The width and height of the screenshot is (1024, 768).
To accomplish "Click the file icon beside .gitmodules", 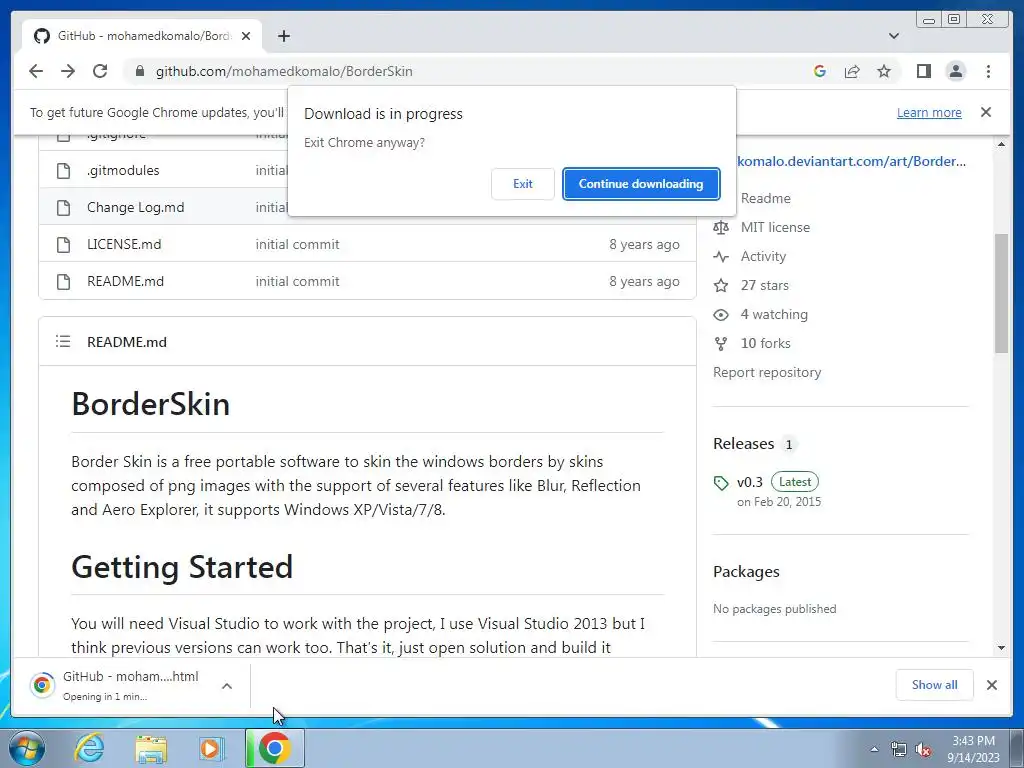I will (x=63, y=170).
